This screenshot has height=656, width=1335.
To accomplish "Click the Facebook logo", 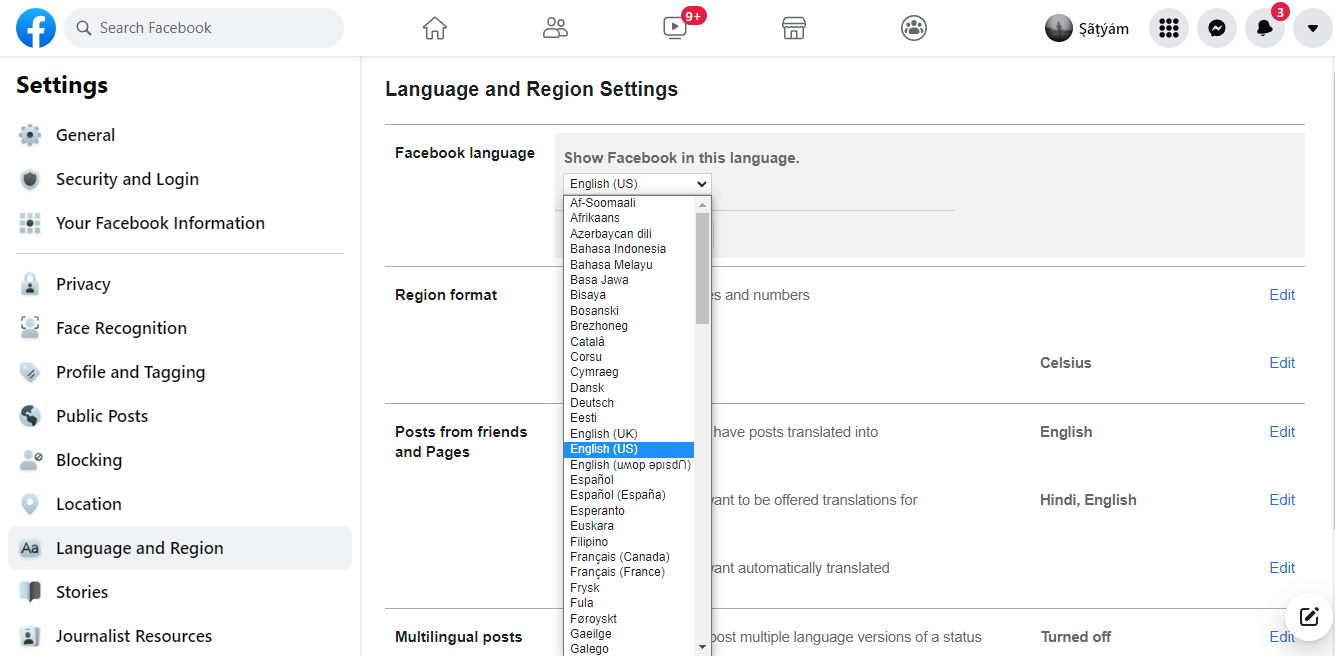I will (36, 28).
